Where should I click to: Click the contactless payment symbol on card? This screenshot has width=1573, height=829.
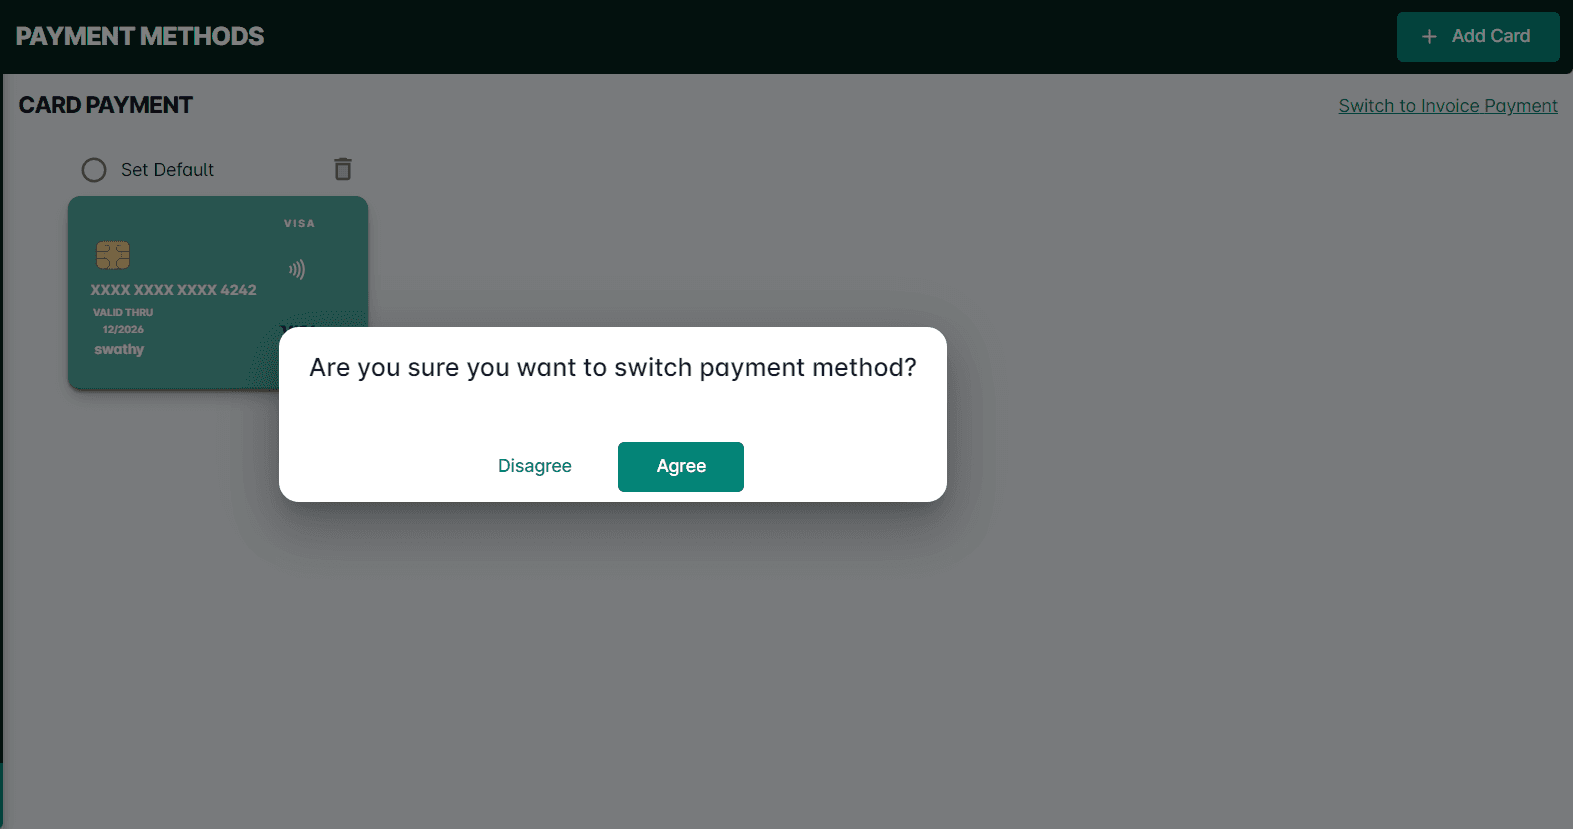297,269
